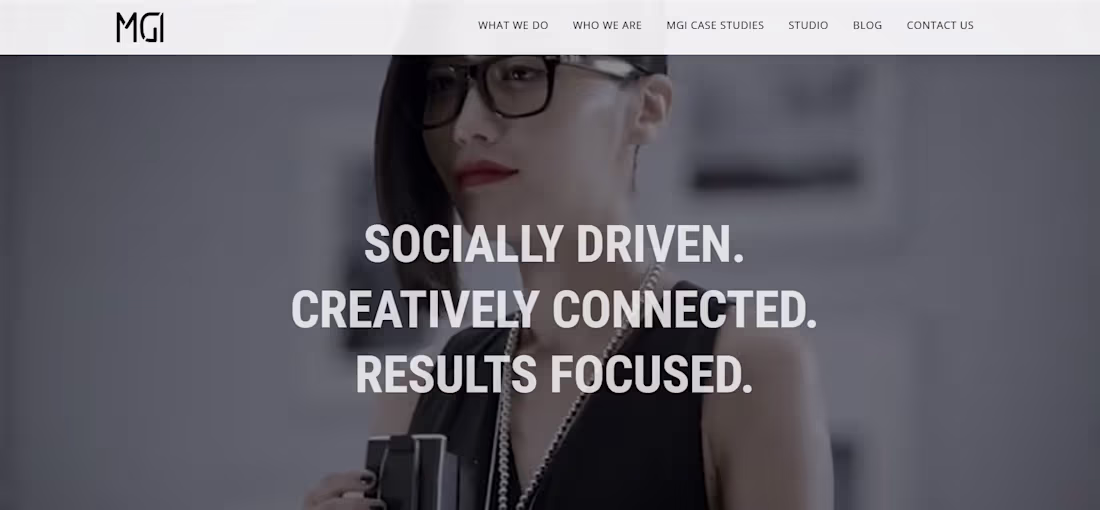Click the MGI logo in the header

click(140, 27)
